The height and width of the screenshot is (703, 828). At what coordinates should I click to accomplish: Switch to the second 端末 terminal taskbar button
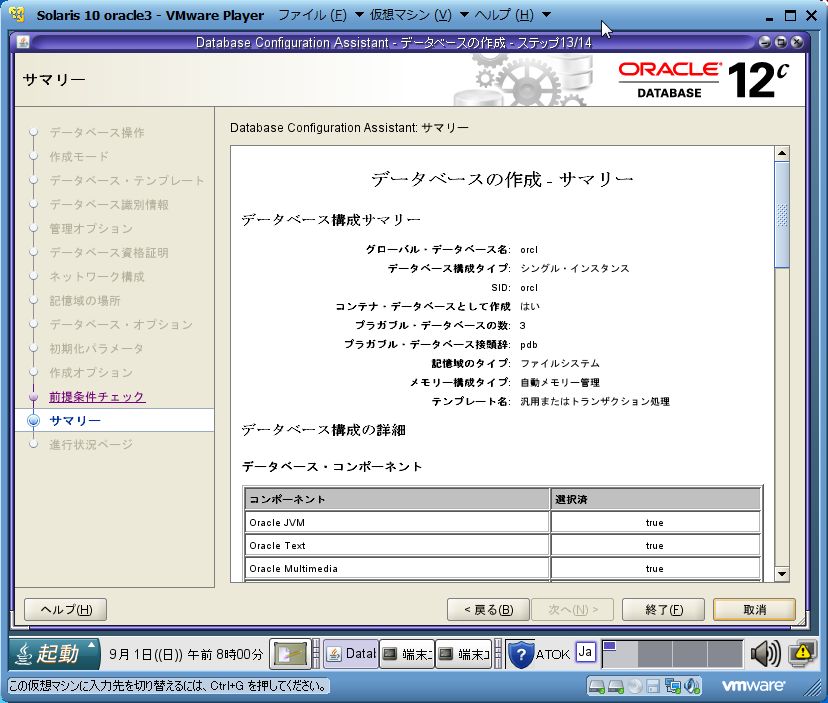coord(464,654)
